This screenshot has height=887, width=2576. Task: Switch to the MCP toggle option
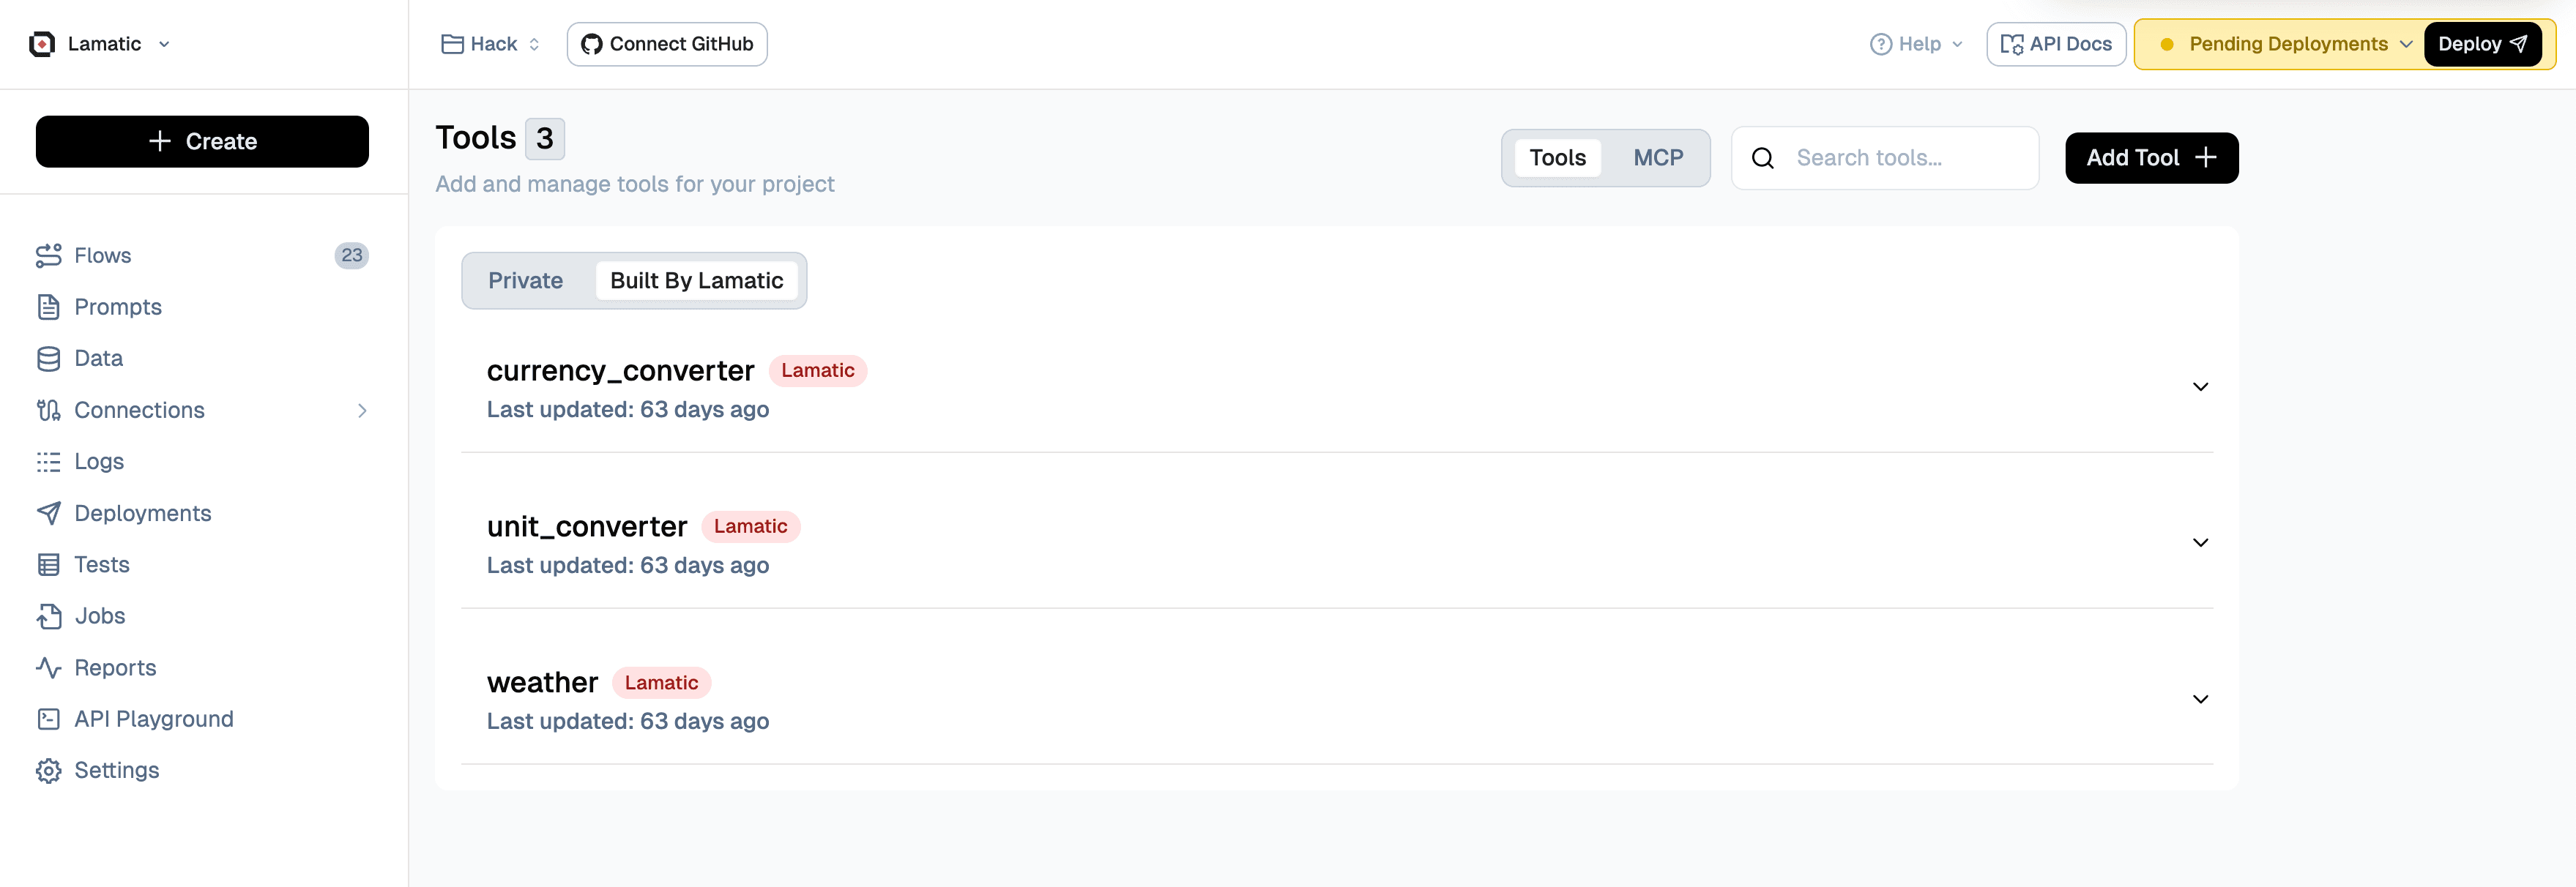1657,158
